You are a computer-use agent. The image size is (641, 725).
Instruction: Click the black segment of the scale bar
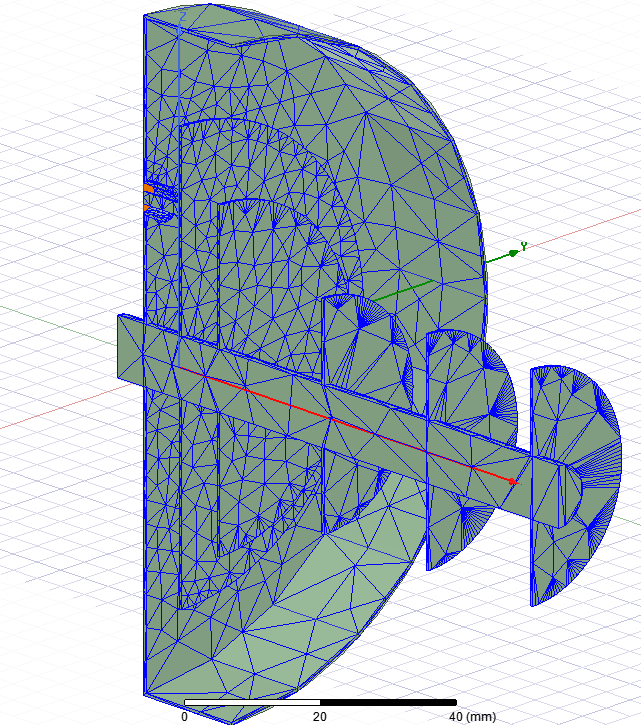click(388, 702)
